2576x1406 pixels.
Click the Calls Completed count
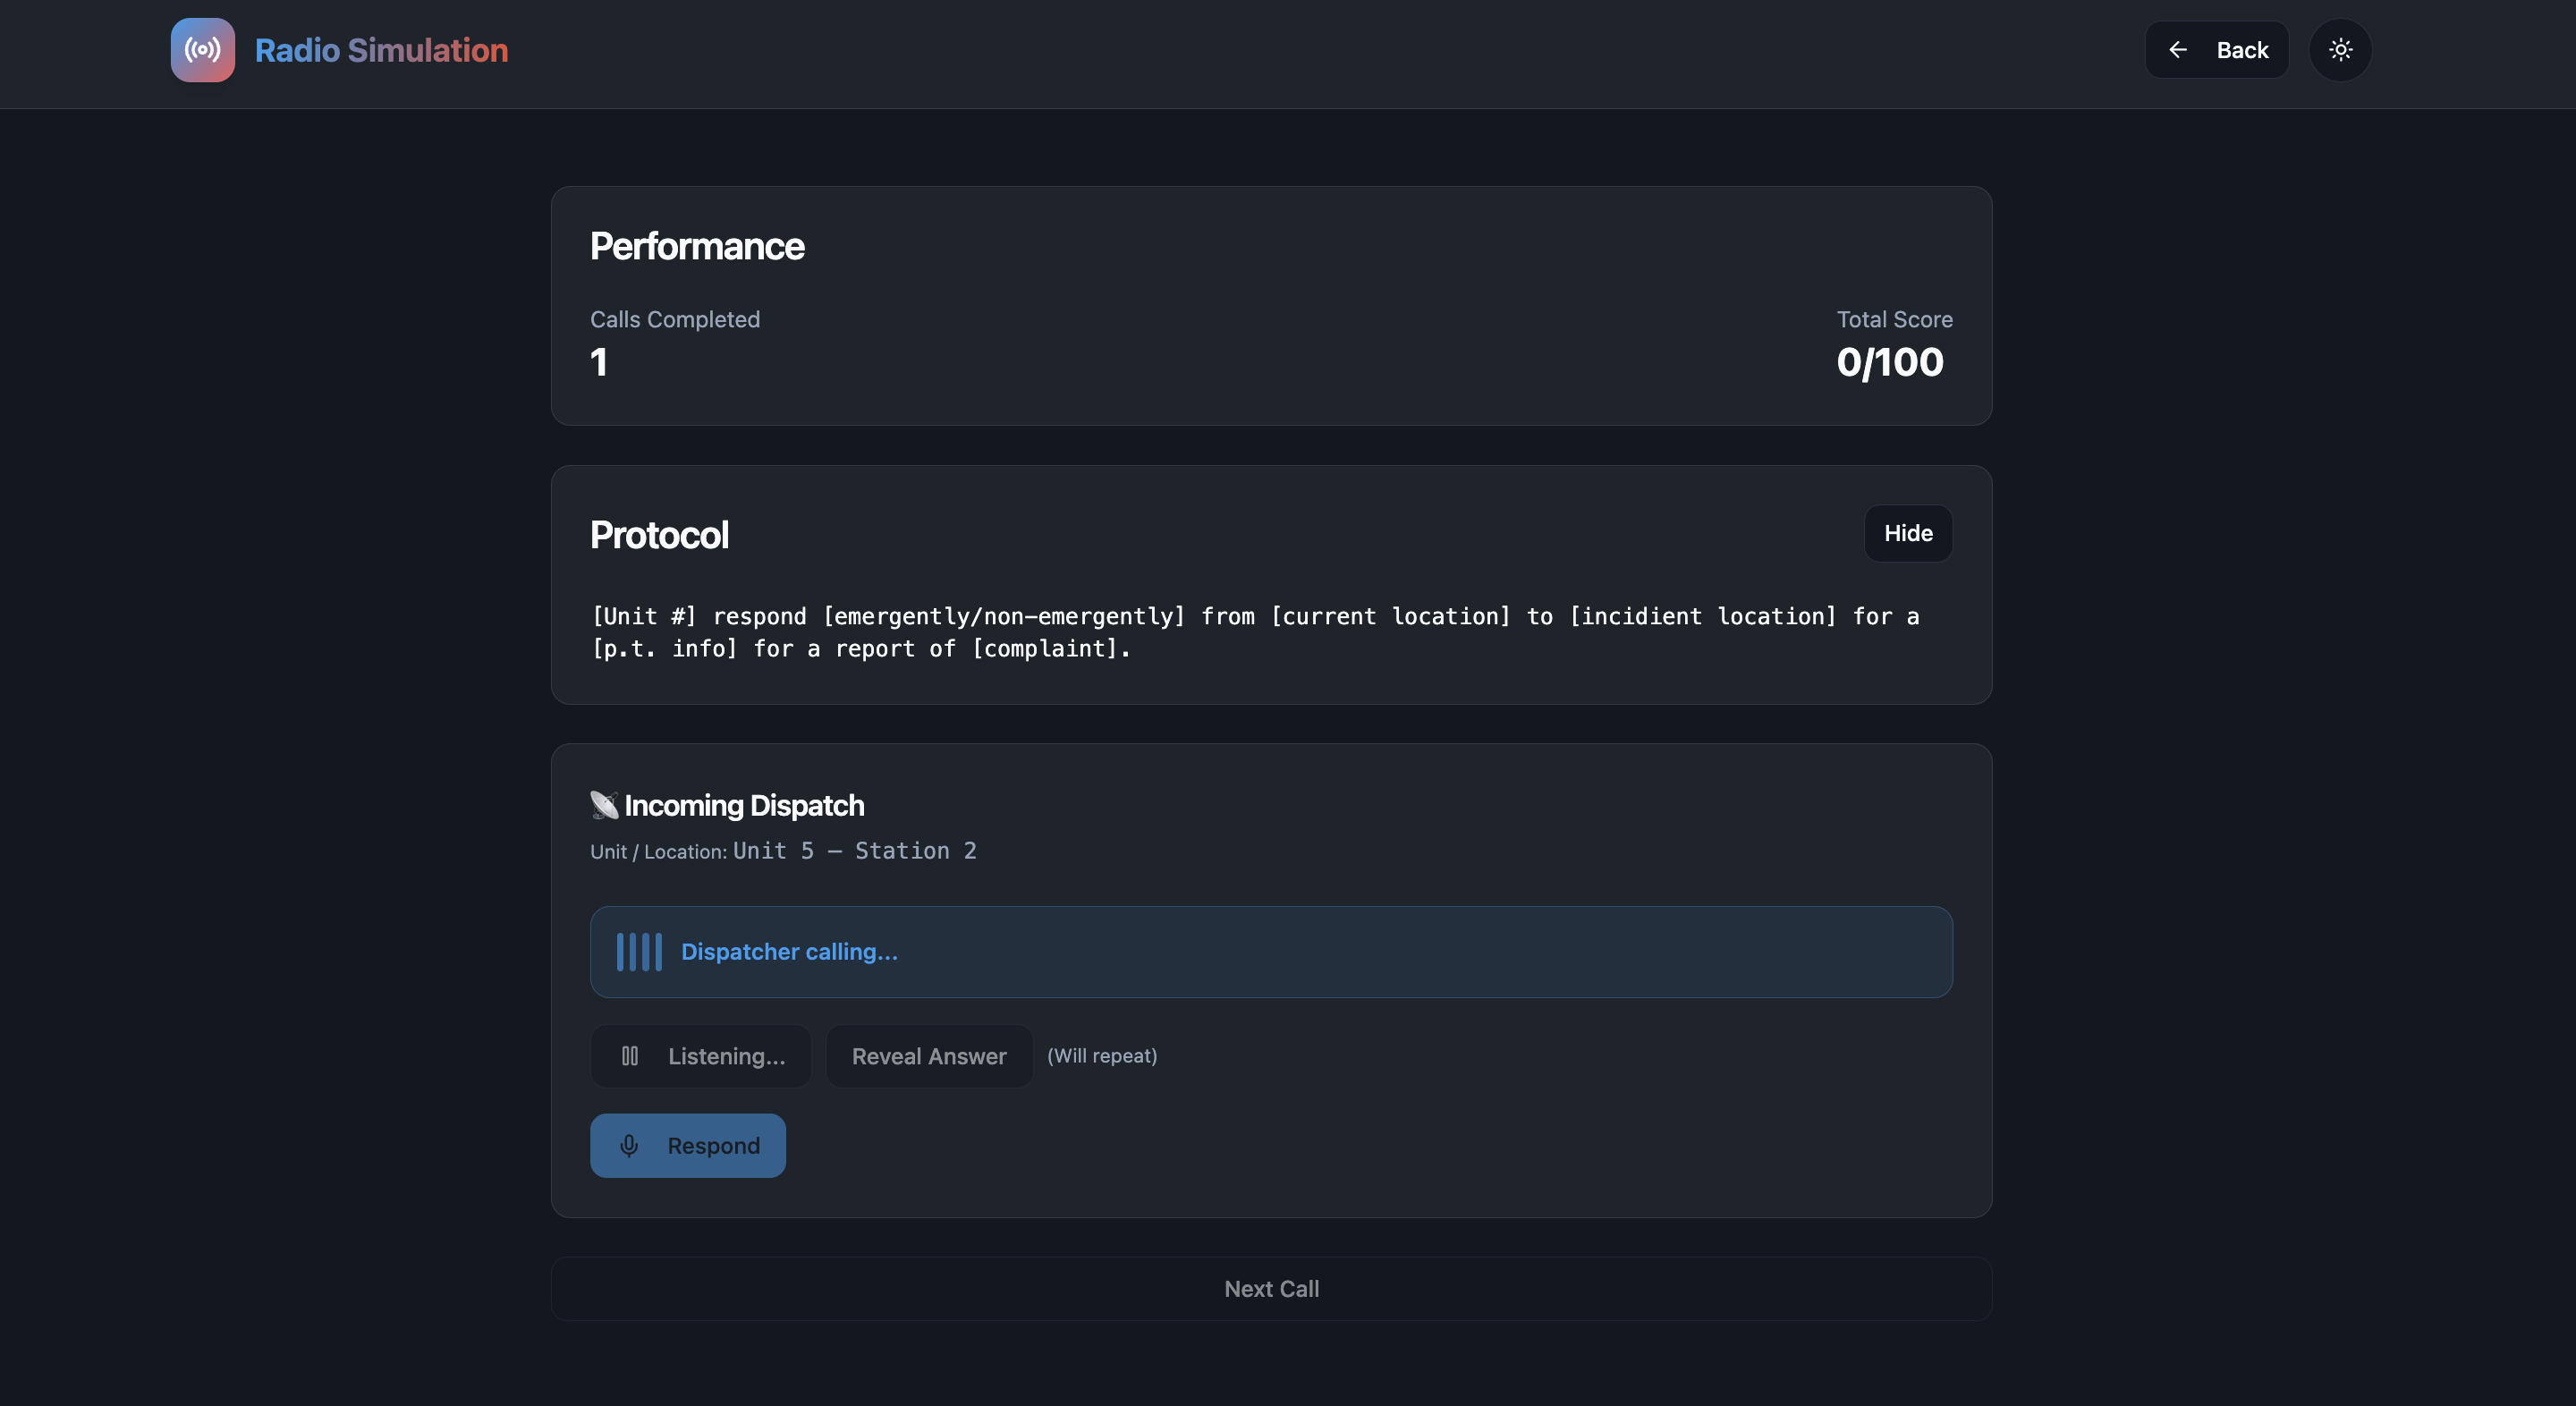pyautogui.click(x=599, y=362)
